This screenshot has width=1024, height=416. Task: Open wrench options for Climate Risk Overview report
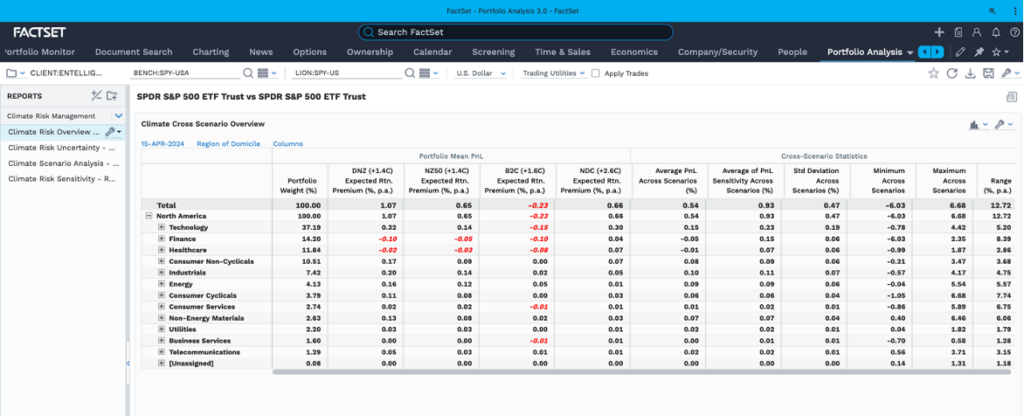[x=114, y=132]
